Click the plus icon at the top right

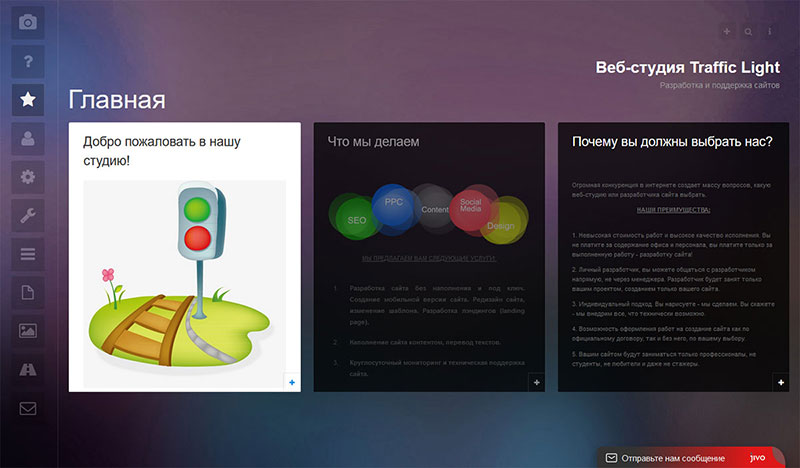[x=727, y=32]
